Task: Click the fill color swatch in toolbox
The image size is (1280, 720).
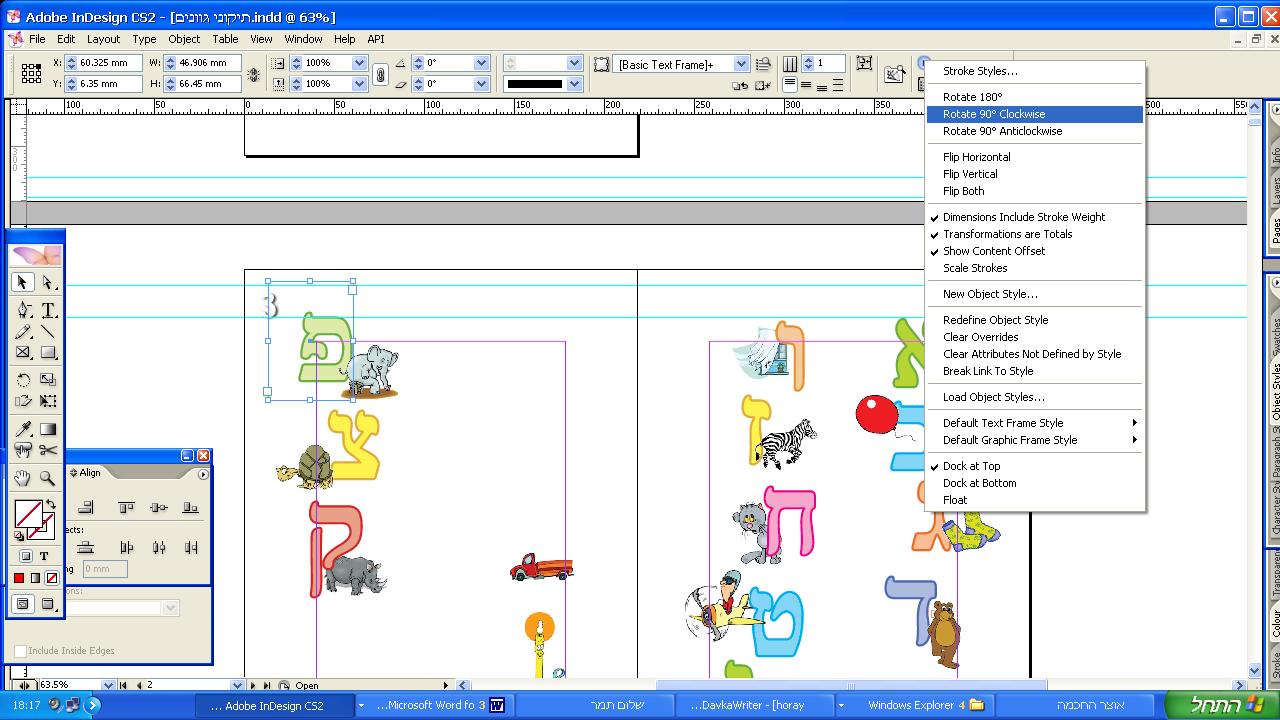Action: [27, 513]
